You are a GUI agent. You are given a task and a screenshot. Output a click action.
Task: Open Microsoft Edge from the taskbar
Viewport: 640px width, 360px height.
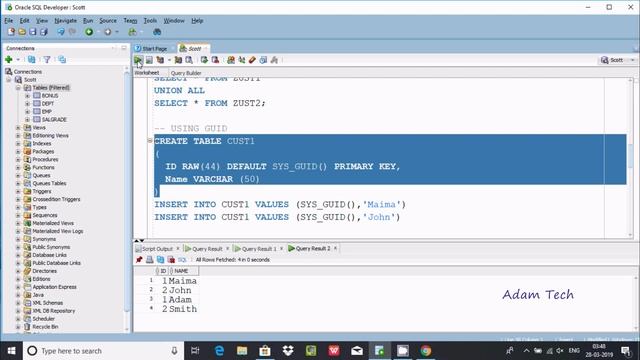(x=219, y=351)
